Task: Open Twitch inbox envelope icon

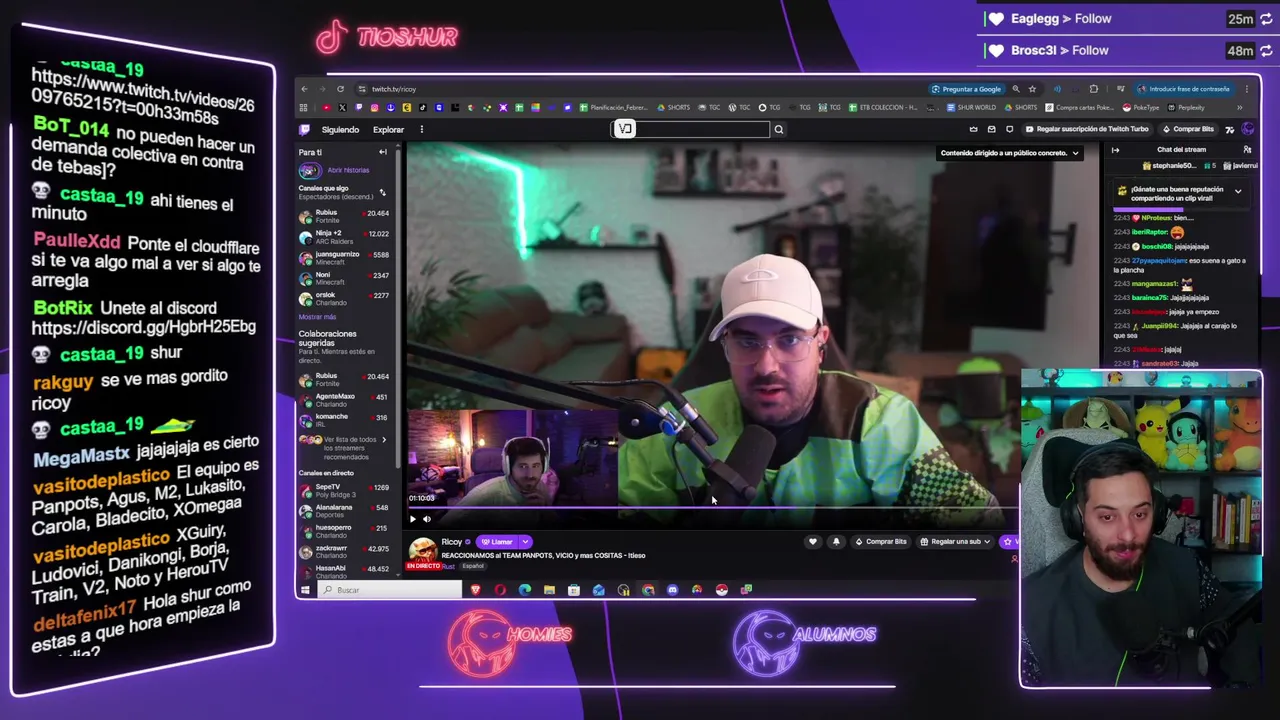Action: click(x=991, y=129)
